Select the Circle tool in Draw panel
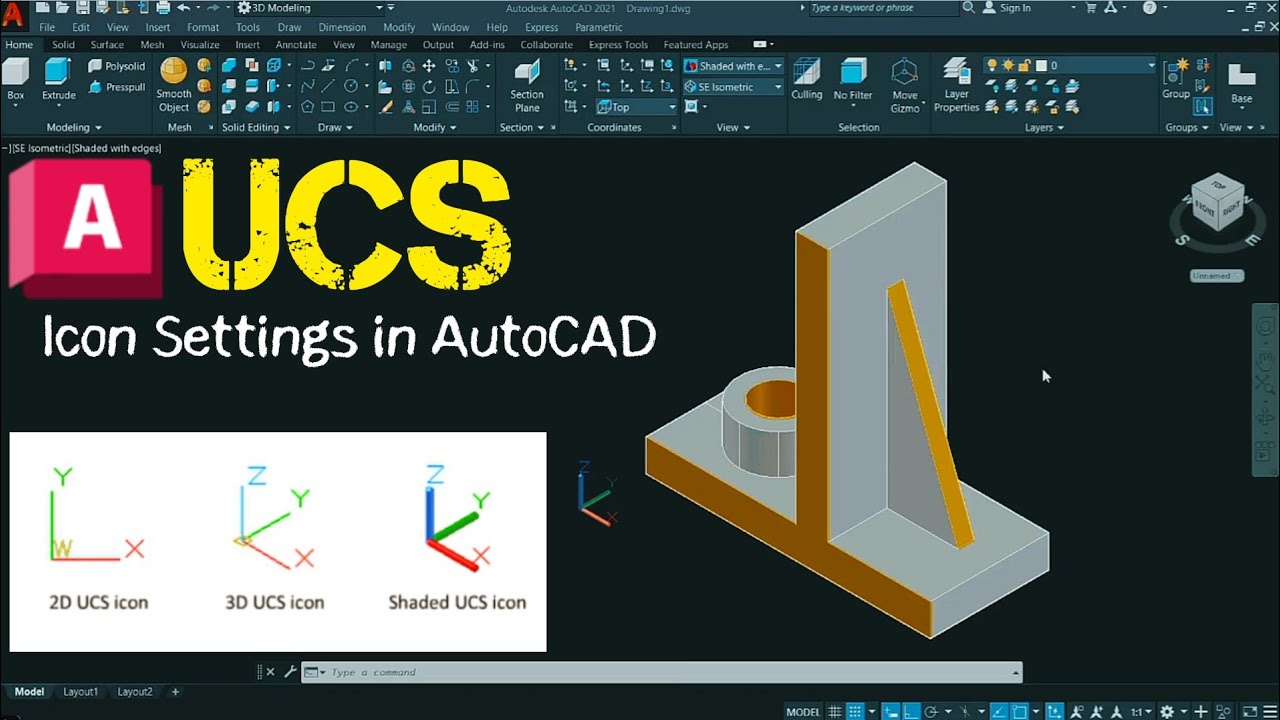 [x=351, y=86]
